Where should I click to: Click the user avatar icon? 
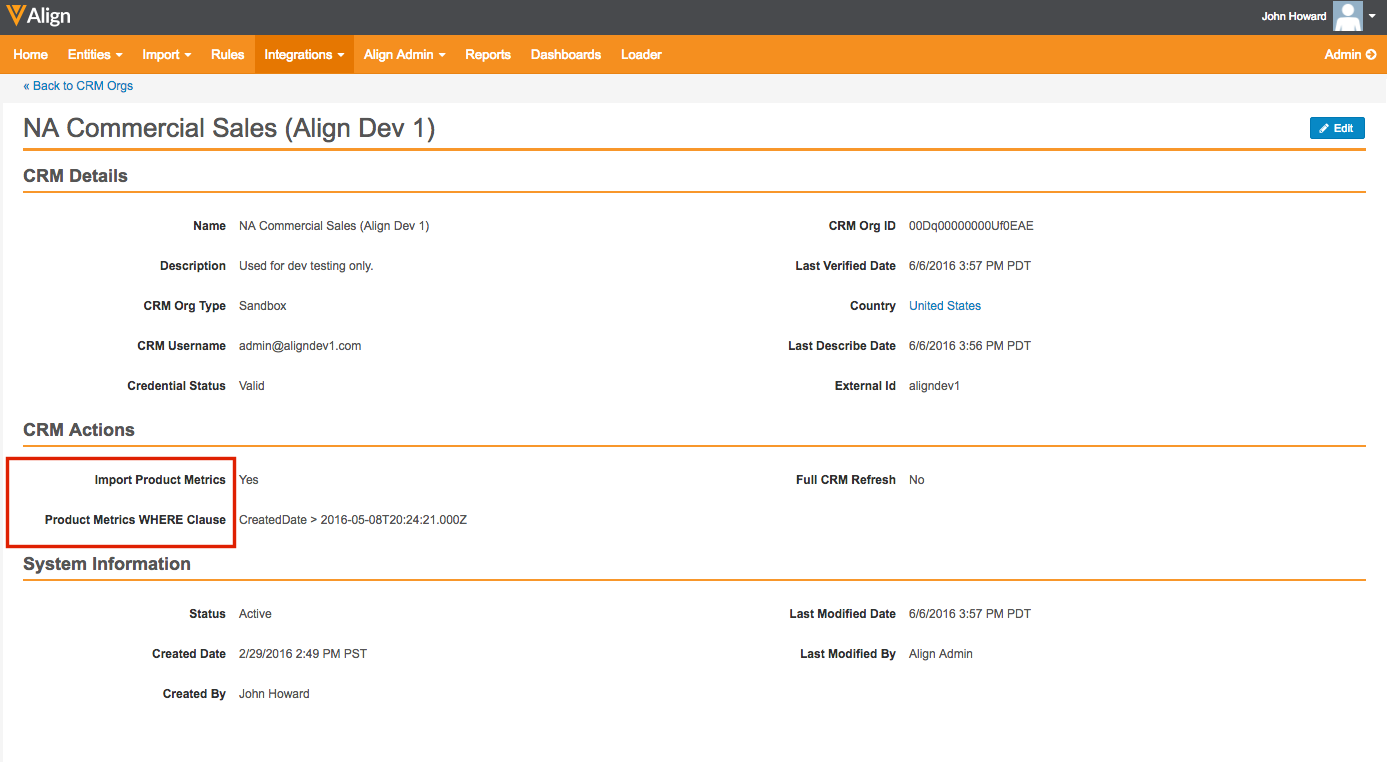[x=1347, y=16]
